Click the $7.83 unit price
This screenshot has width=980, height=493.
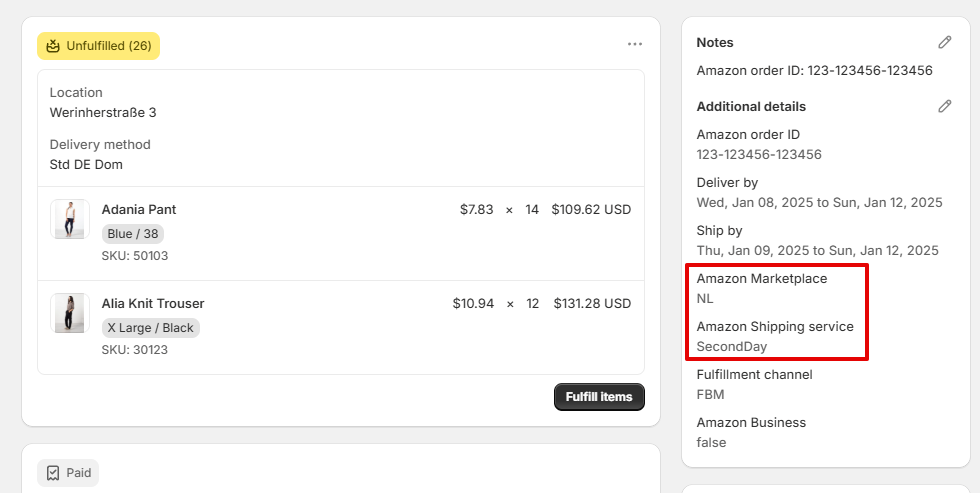(x=477, y=209)
